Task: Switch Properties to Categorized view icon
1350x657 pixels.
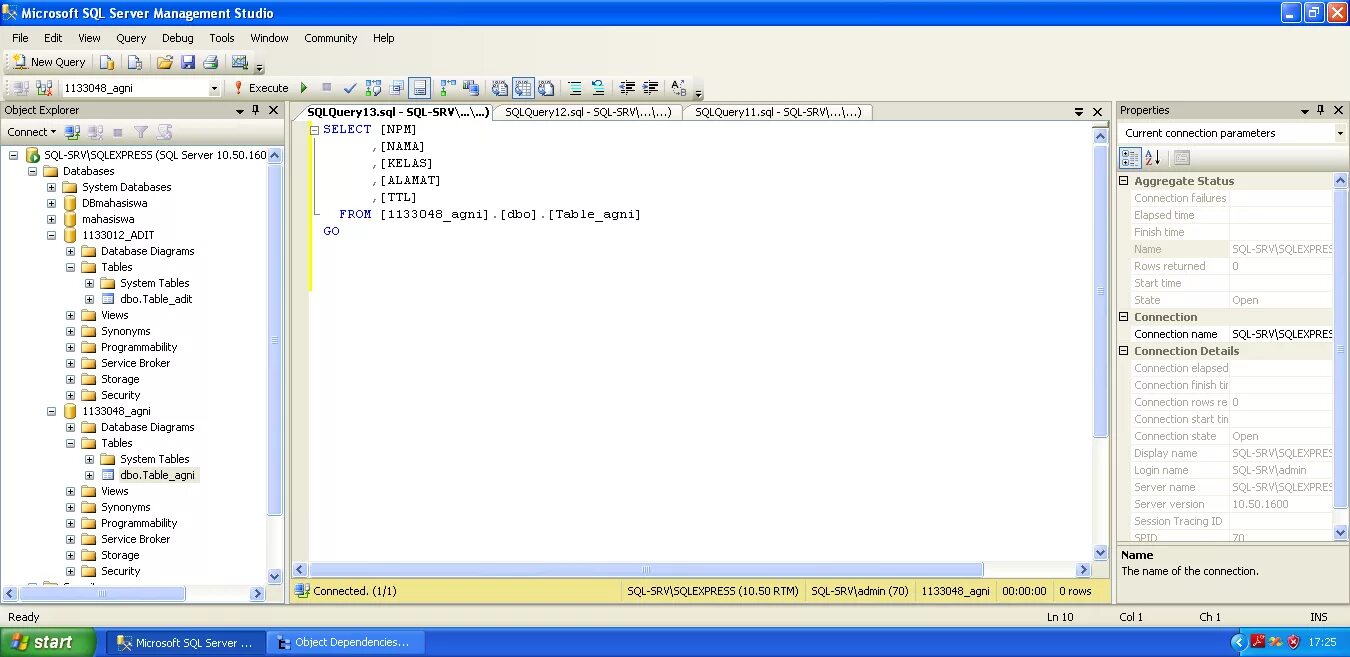Action: click(x=1130, y=158)
